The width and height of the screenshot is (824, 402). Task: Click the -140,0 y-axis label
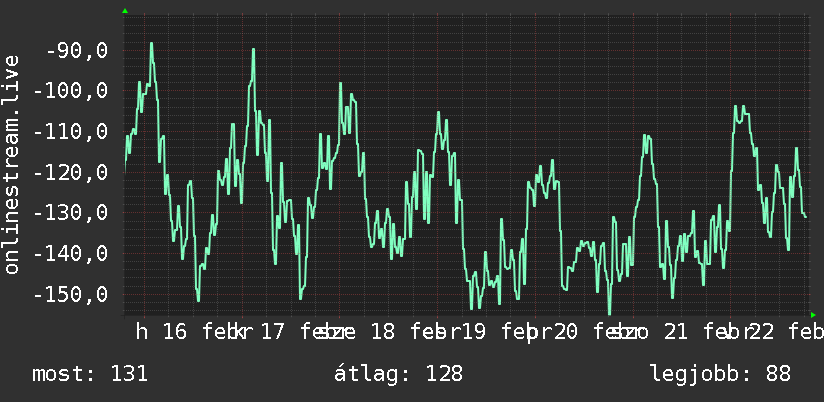click(71, 254)
